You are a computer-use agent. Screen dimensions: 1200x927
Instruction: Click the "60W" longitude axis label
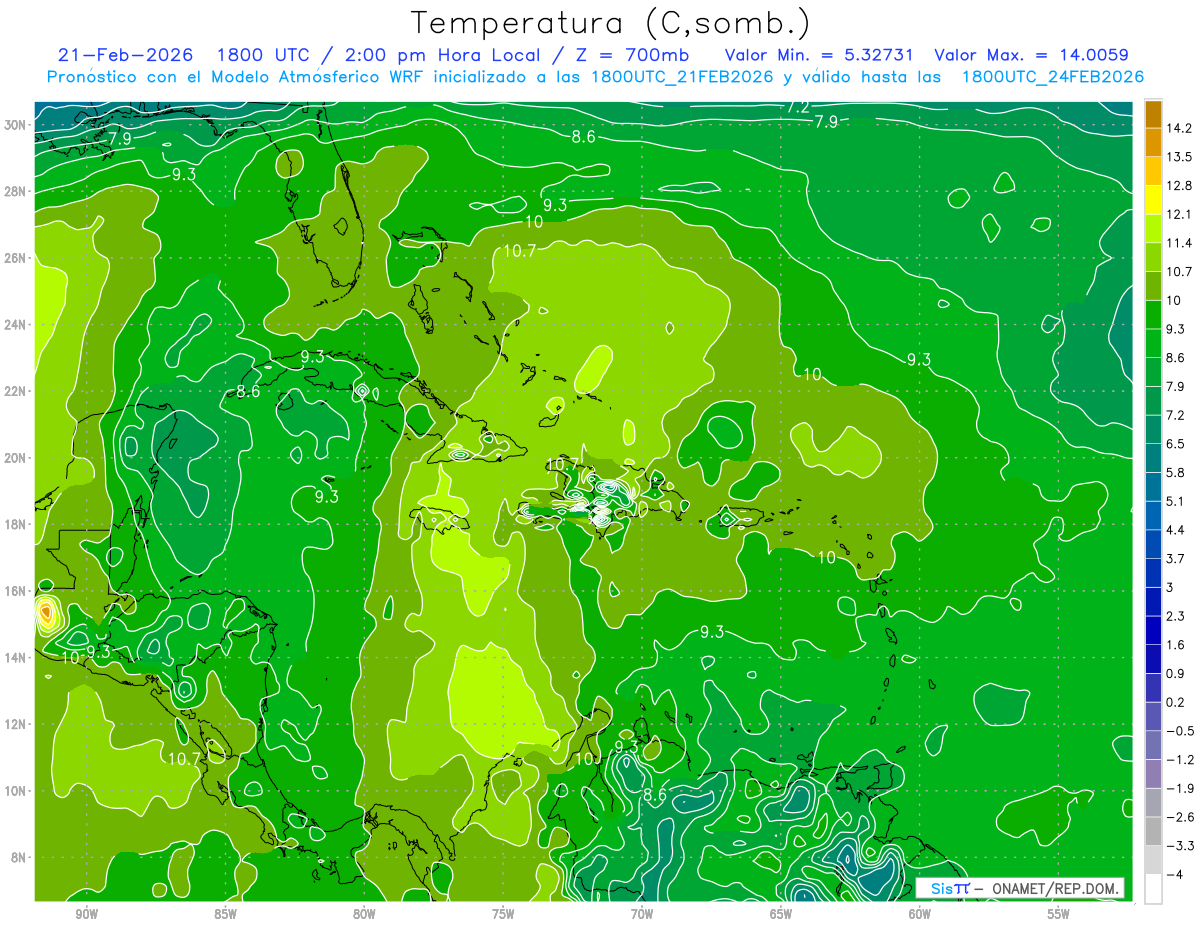tap(920, 914)
